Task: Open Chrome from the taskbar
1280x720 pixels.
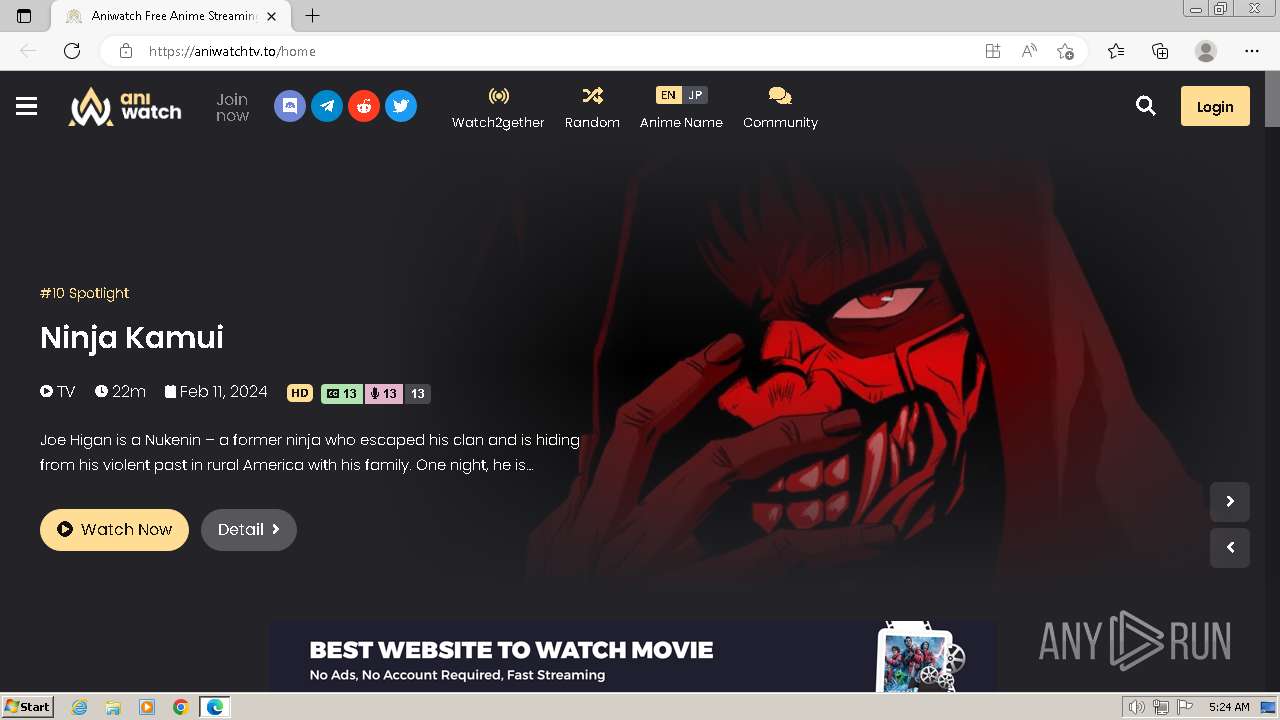Action: coord(181,707)
